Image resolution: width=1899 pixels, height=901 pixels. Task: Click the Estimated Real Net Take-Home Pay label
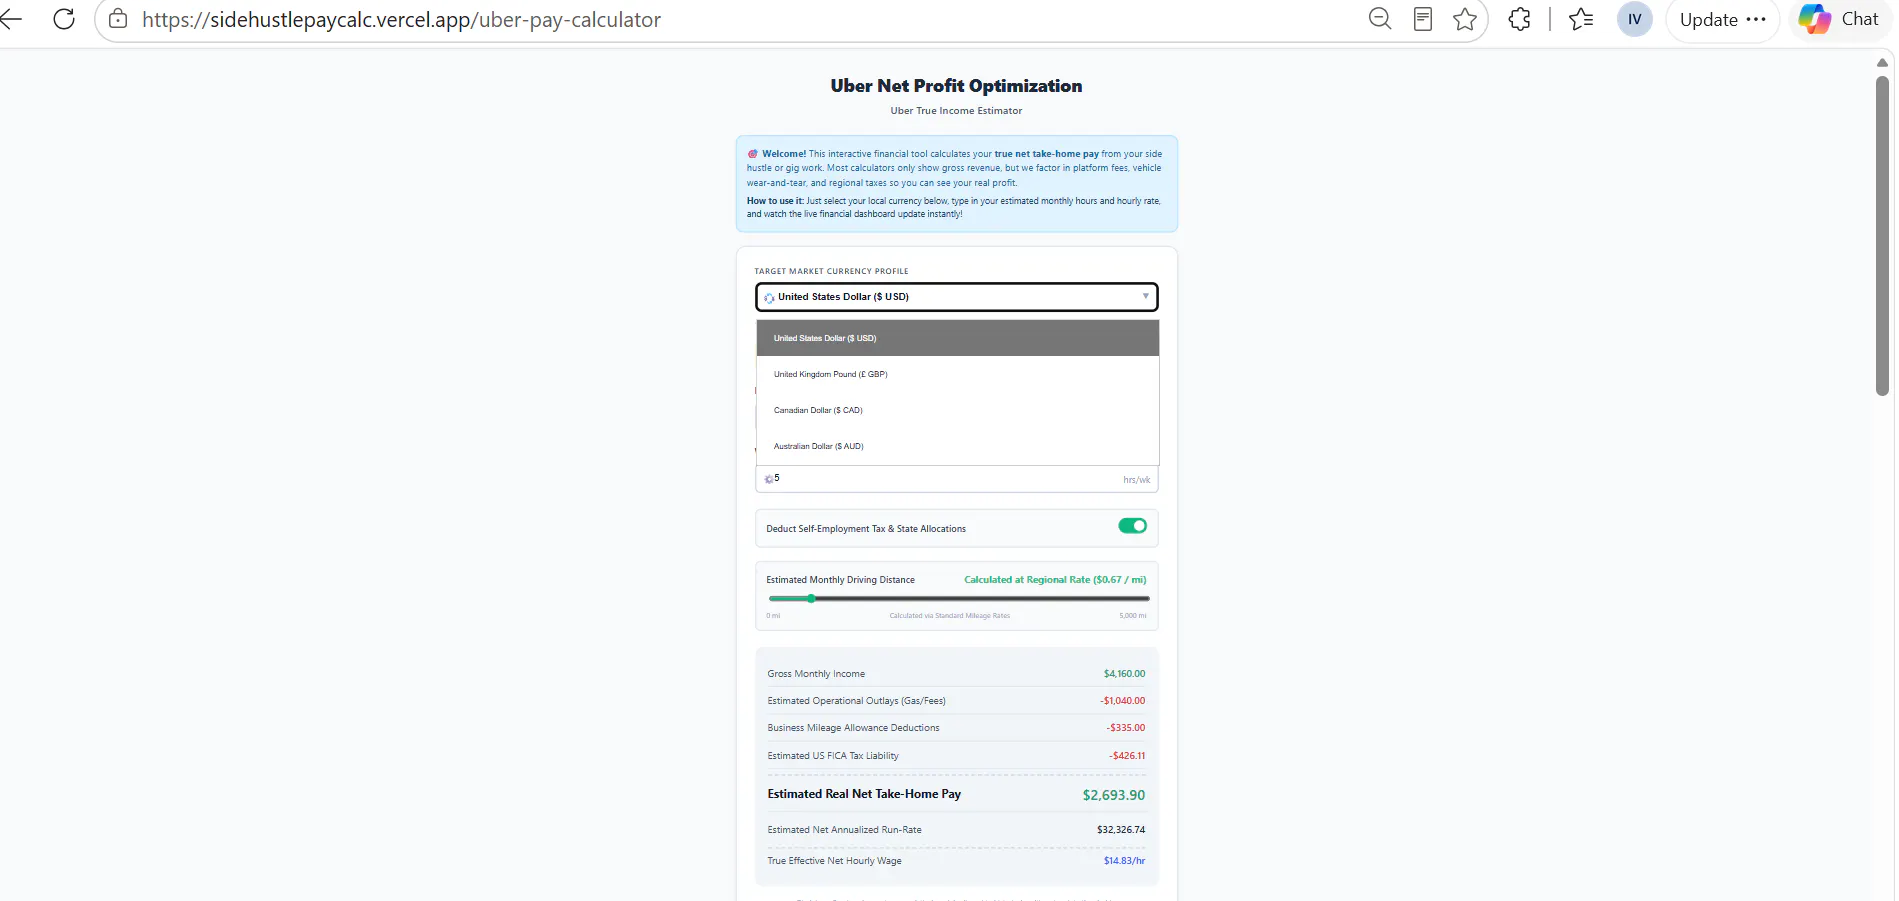click(864, 794)
